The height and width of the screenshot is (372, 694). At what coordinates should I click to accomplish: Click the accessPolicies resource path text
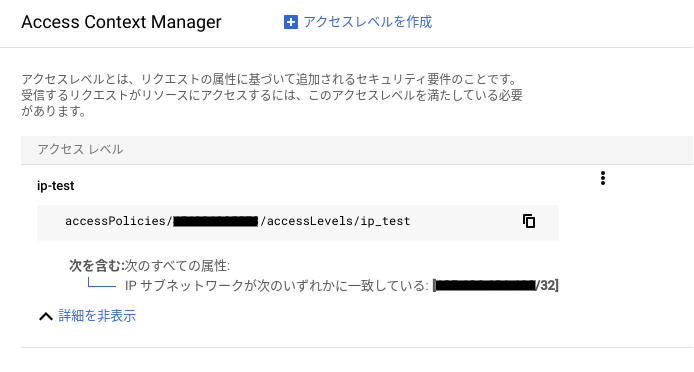pyautogui.click(x=238, y=221)
